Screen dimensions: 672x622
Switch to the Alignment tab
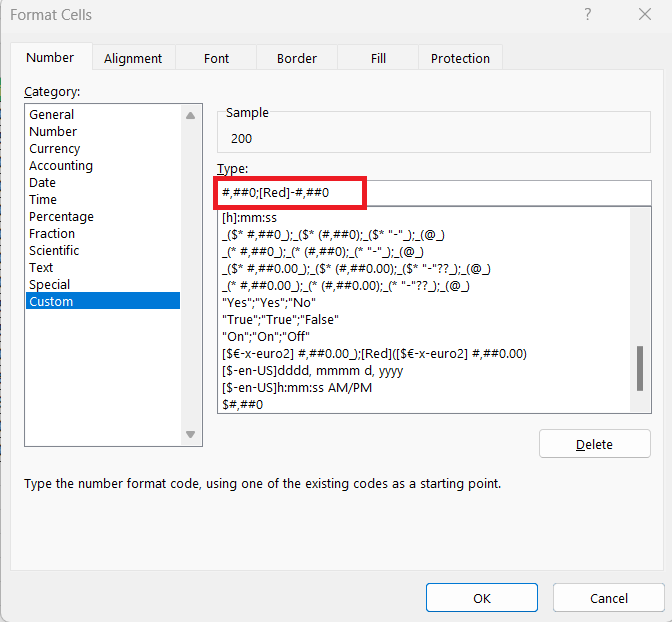[x=133, y=58]
